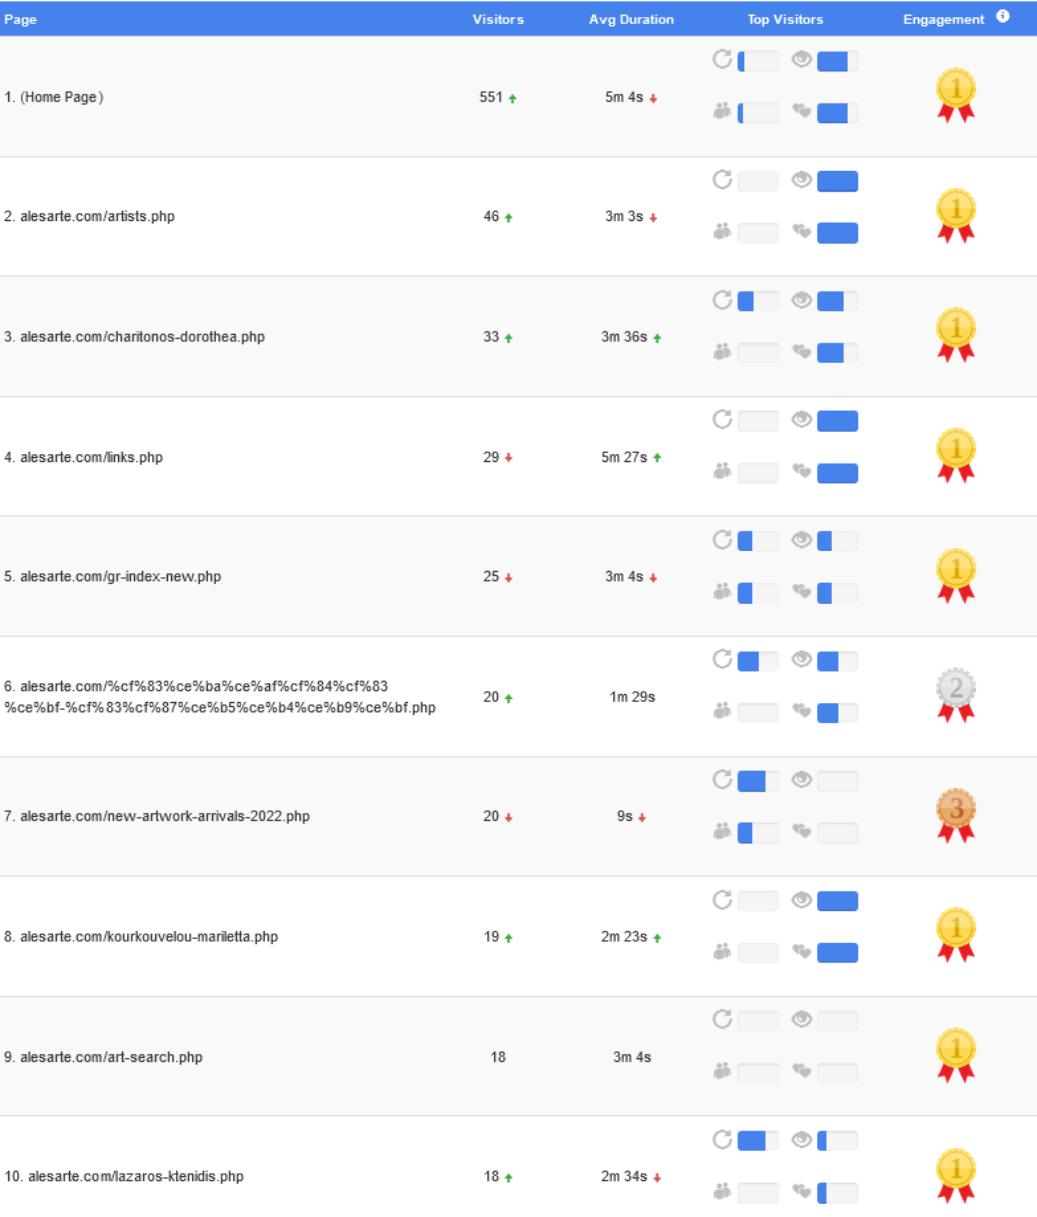Viewport: 1037px width, 1217px height.
Task: Click the 1m 29s duration value
Action: coord(632,697)
